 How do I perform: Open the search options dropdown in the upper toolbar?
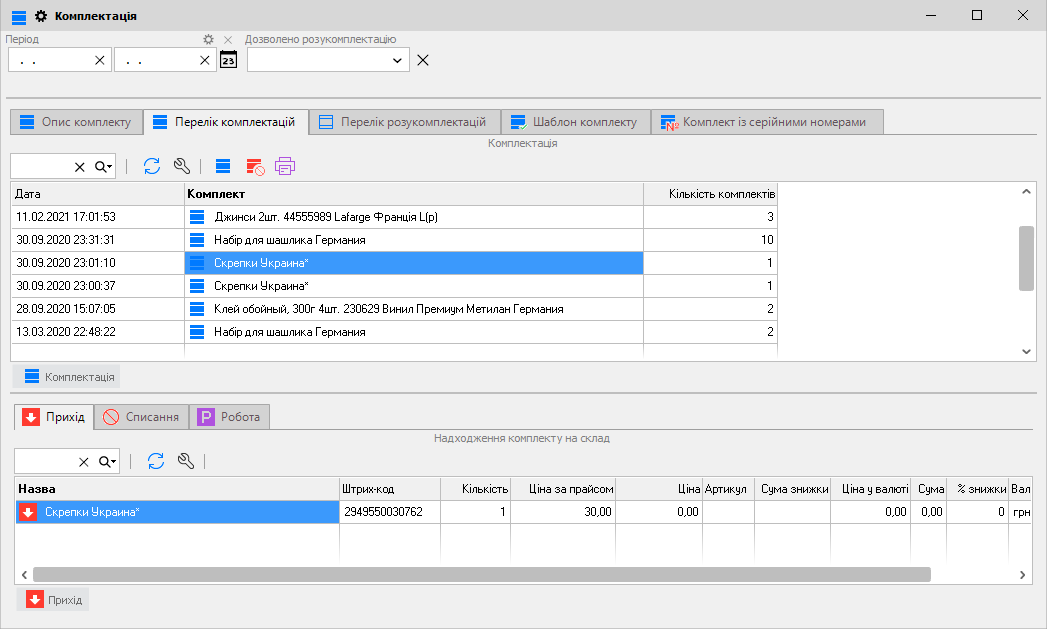pos(104,166)
